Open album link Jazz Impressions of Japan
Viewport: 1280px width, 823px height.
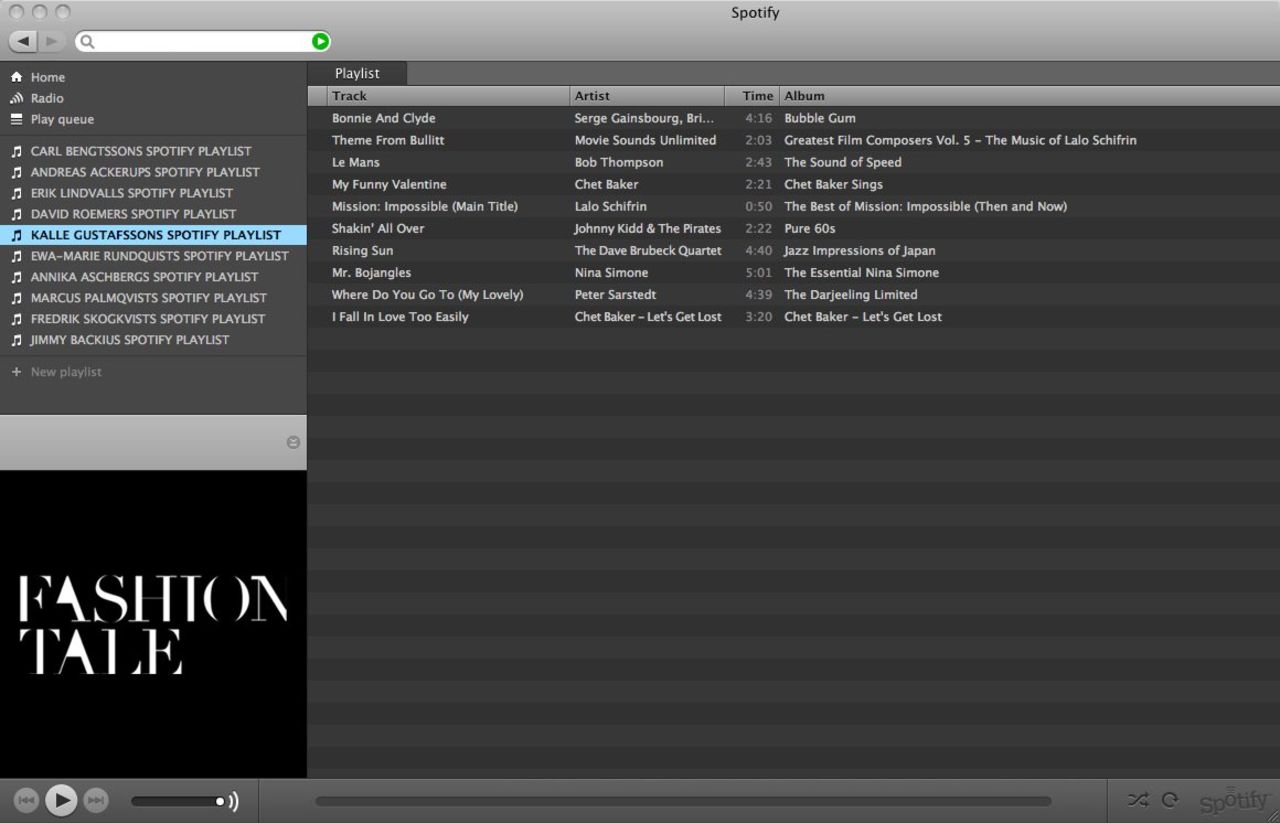[860, 250]
